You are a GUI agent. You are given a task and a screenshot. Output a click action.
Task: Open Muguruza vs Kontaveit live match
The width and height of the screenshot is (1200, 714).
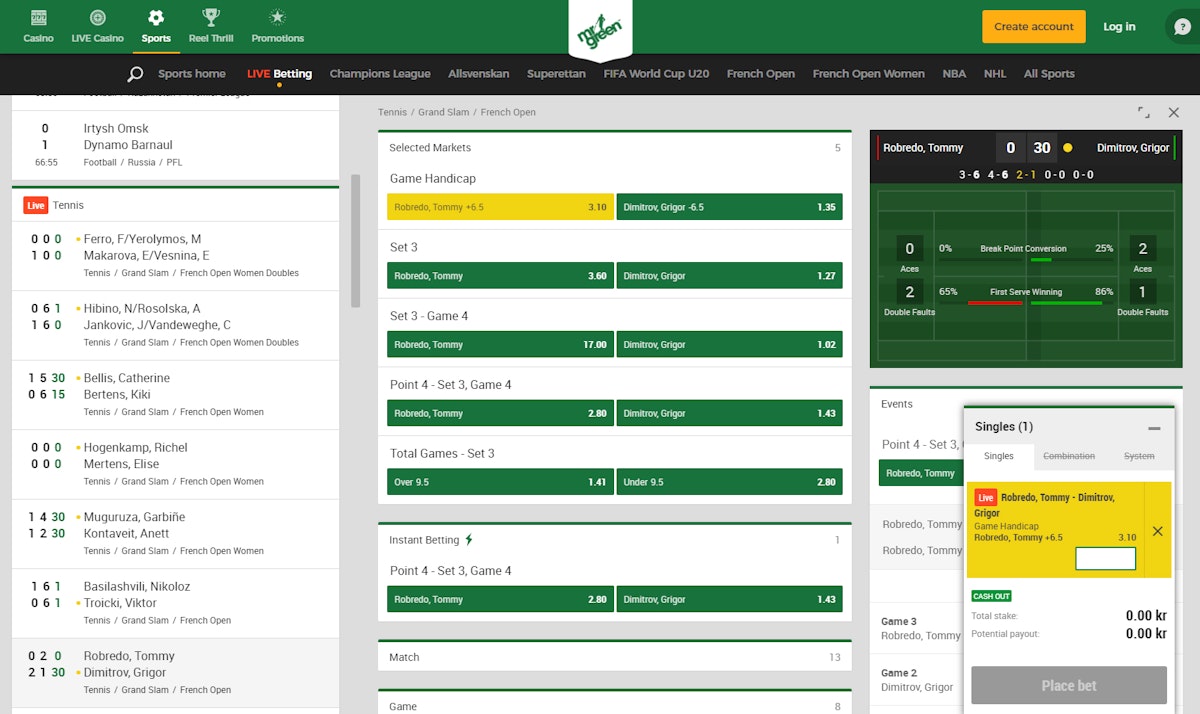pyautogui.click(x=176, y=534)
